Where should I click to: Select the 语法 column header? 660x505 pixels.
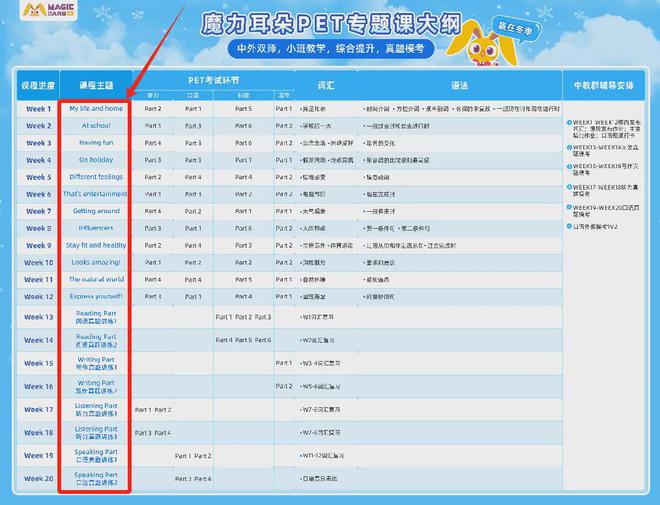pos(460,85)
